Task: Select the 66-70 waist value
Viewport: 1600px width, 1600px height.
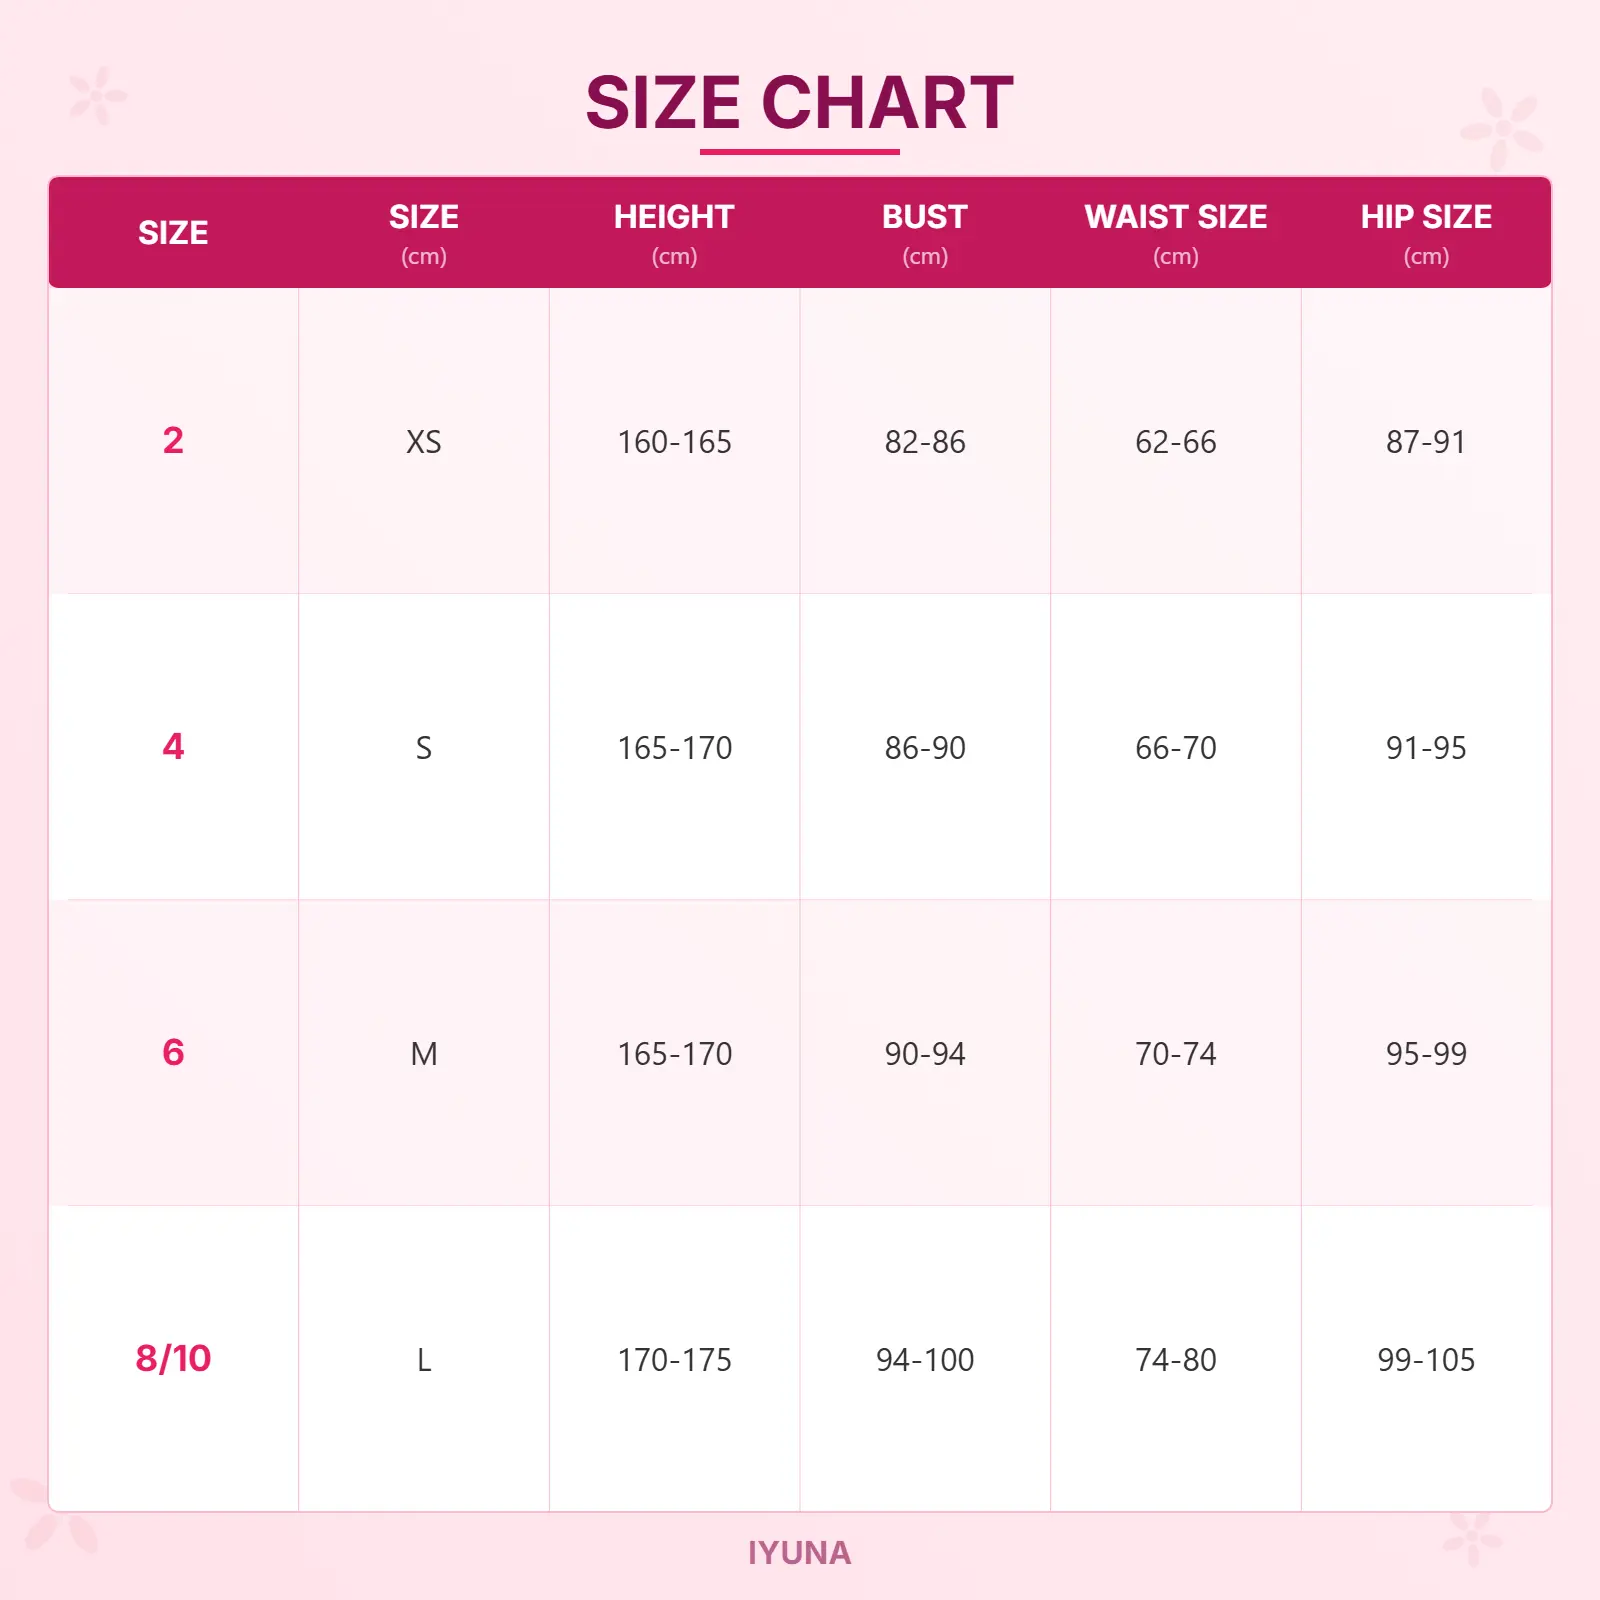Action: 1175,748
